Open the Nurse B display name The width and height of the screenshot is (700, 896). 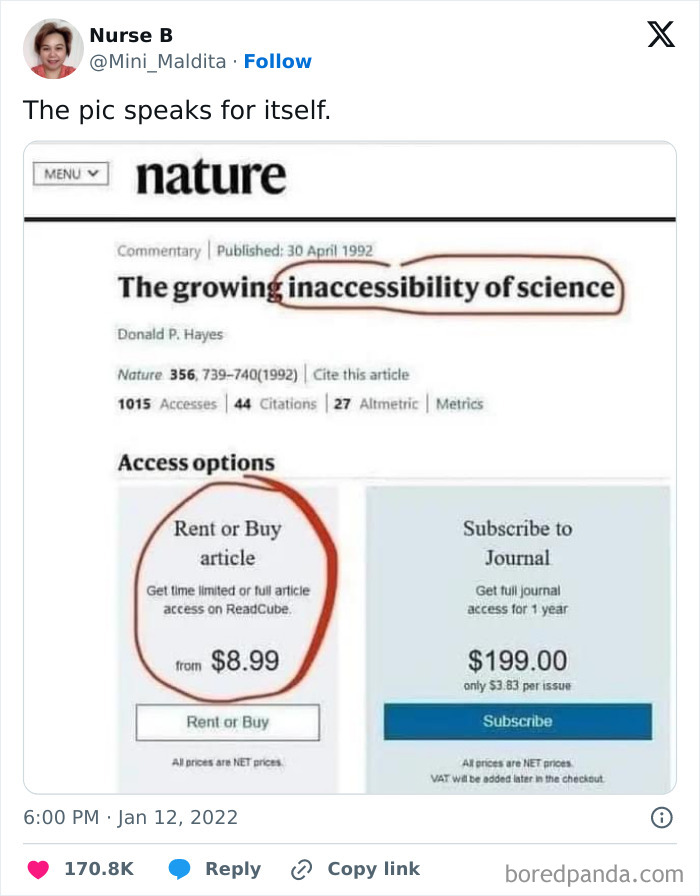pos(131,35)
